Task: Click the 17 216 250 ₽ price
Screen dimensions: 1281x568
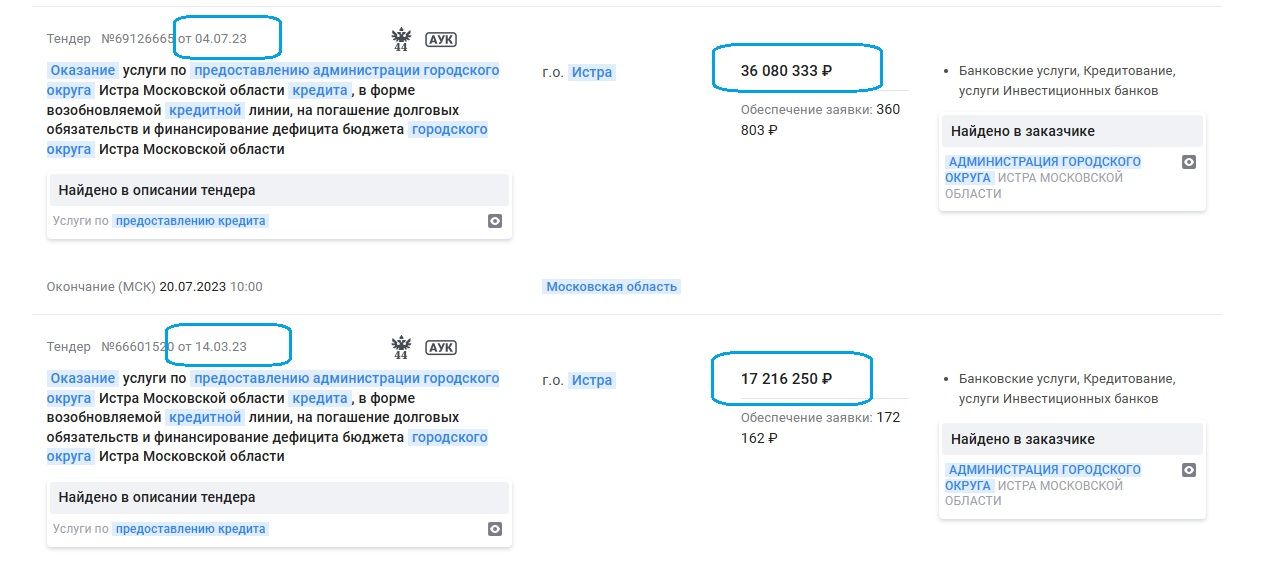Action: (x=786, y=379)
